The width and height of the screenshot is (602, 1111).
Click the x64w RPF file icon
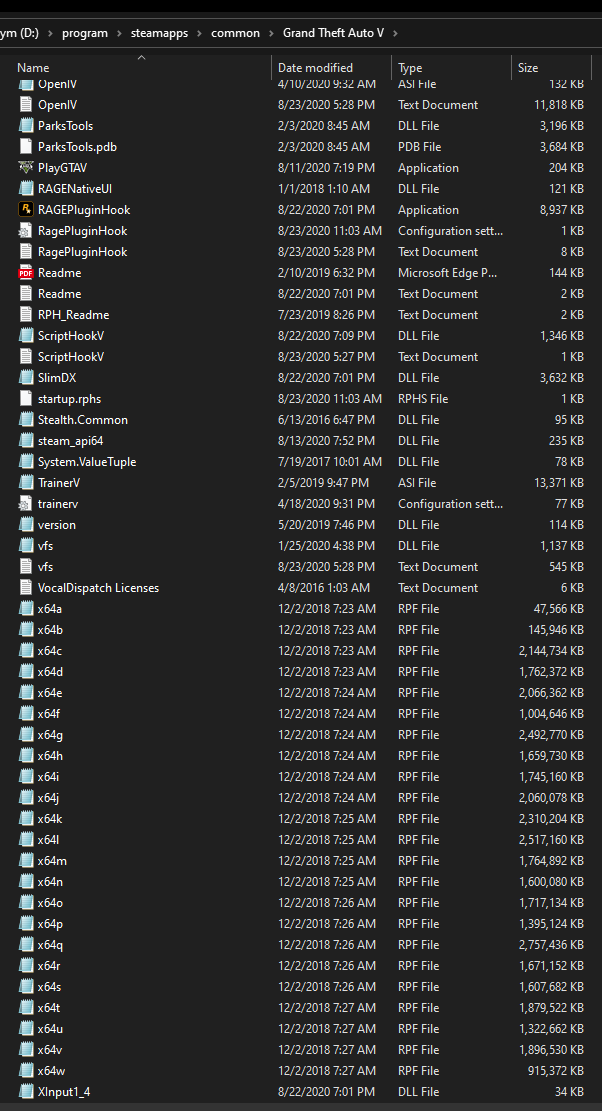[x=25, y=1071]
